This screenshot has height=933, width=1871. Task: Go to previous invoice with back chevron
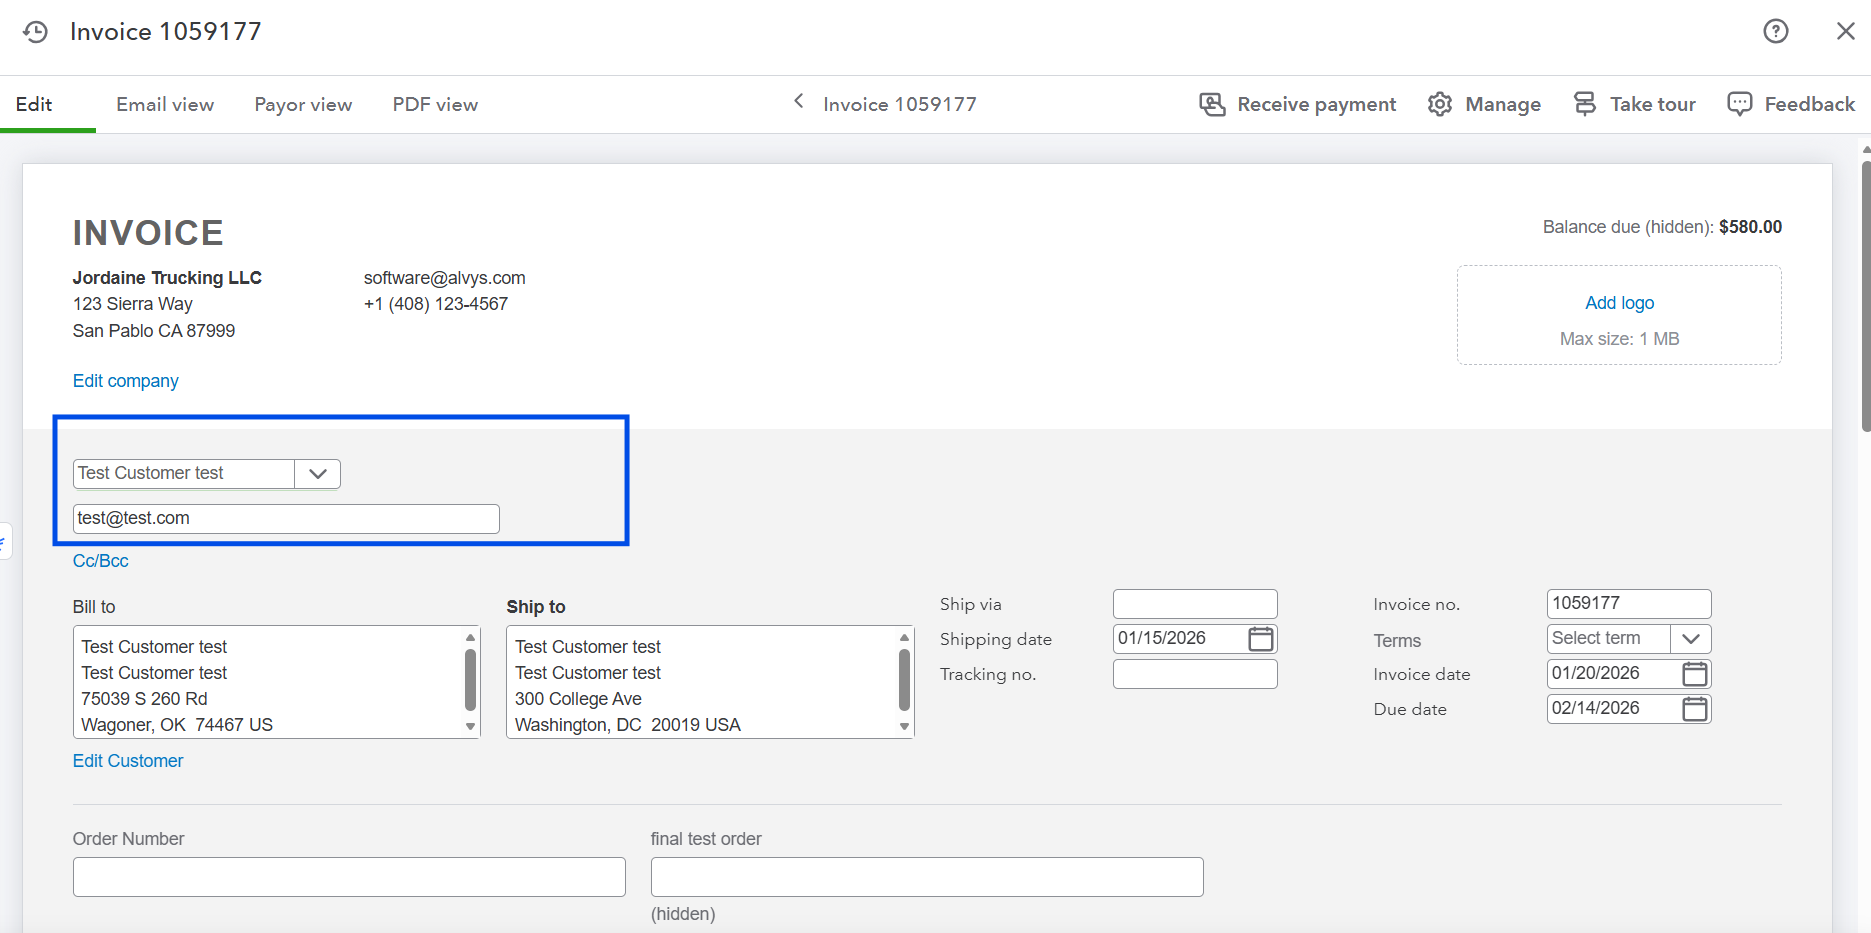click(x=799, y=101)
